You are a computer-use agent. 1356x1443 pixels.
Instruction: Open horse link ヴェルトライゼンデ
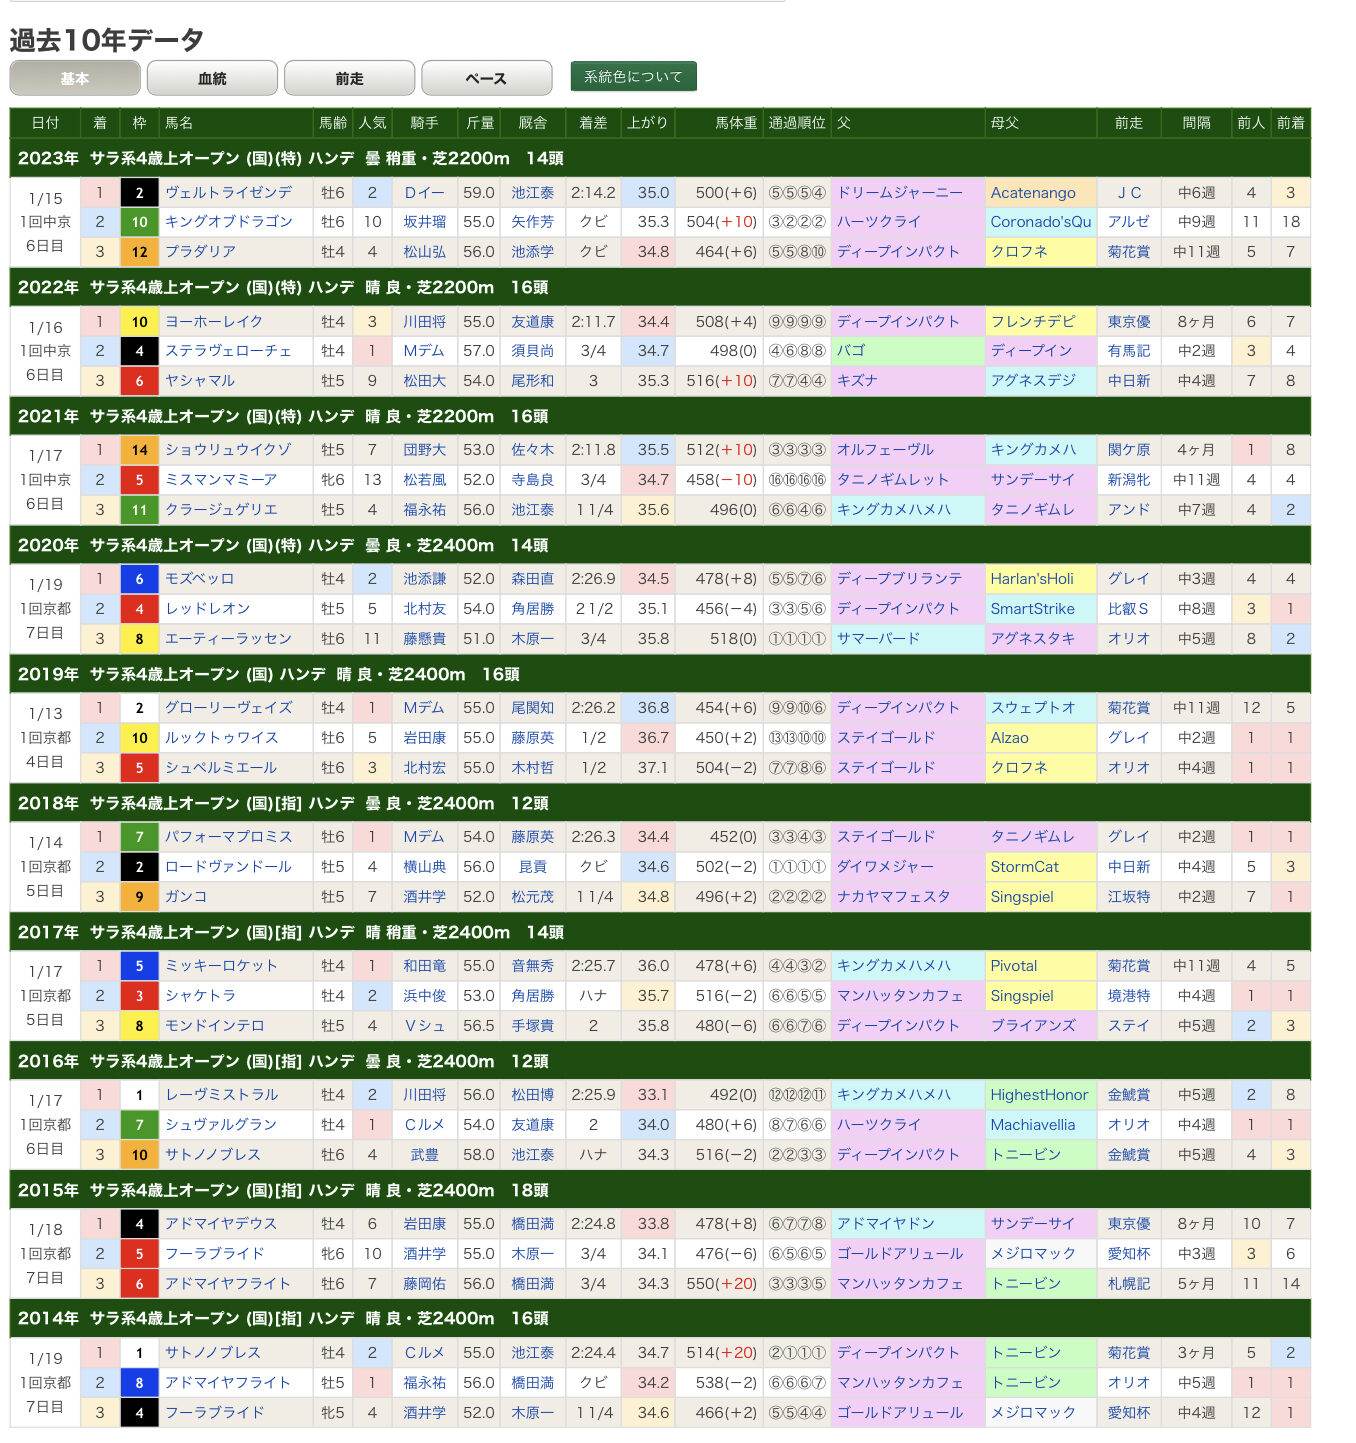[228, 192]
